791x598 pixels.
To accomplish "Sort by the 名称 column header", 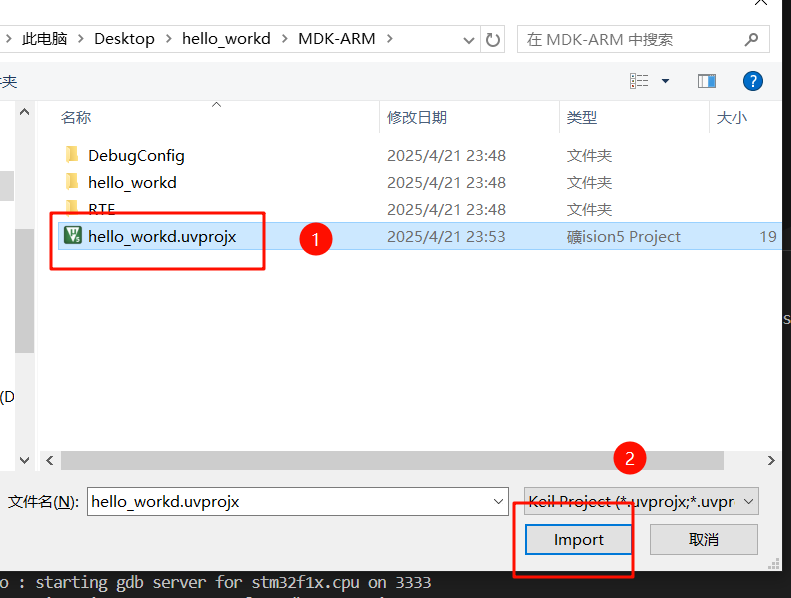I will pyautogui.click(x=76, y=118).
